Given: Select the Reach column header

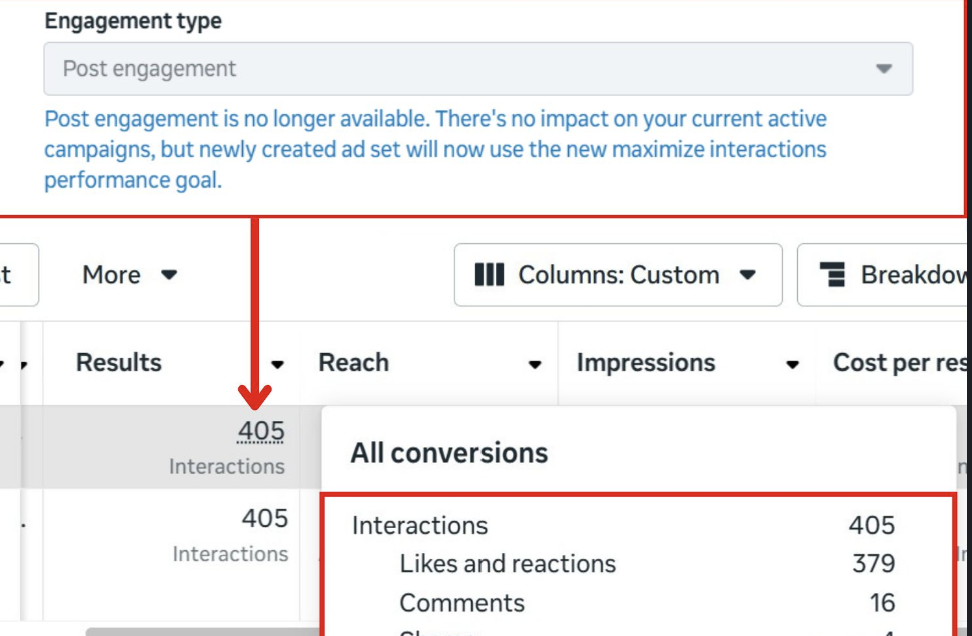Looking at the screenshot, I should 353,363.
